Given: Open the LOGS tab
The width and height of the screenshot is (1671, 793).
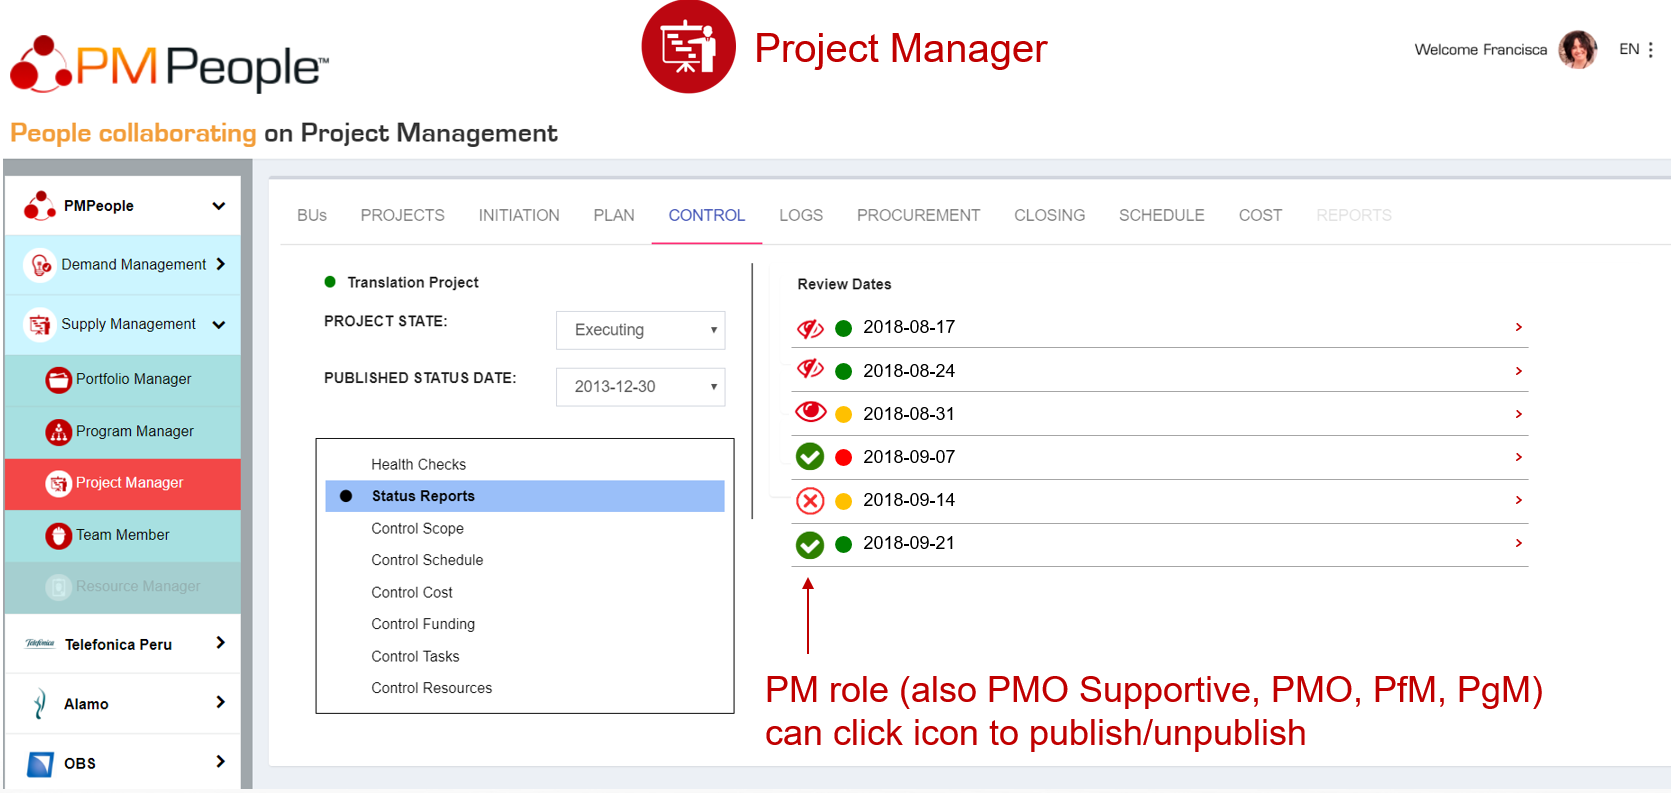Looking at the screenshot, I should pyautogui.click(x=801, y=215).
